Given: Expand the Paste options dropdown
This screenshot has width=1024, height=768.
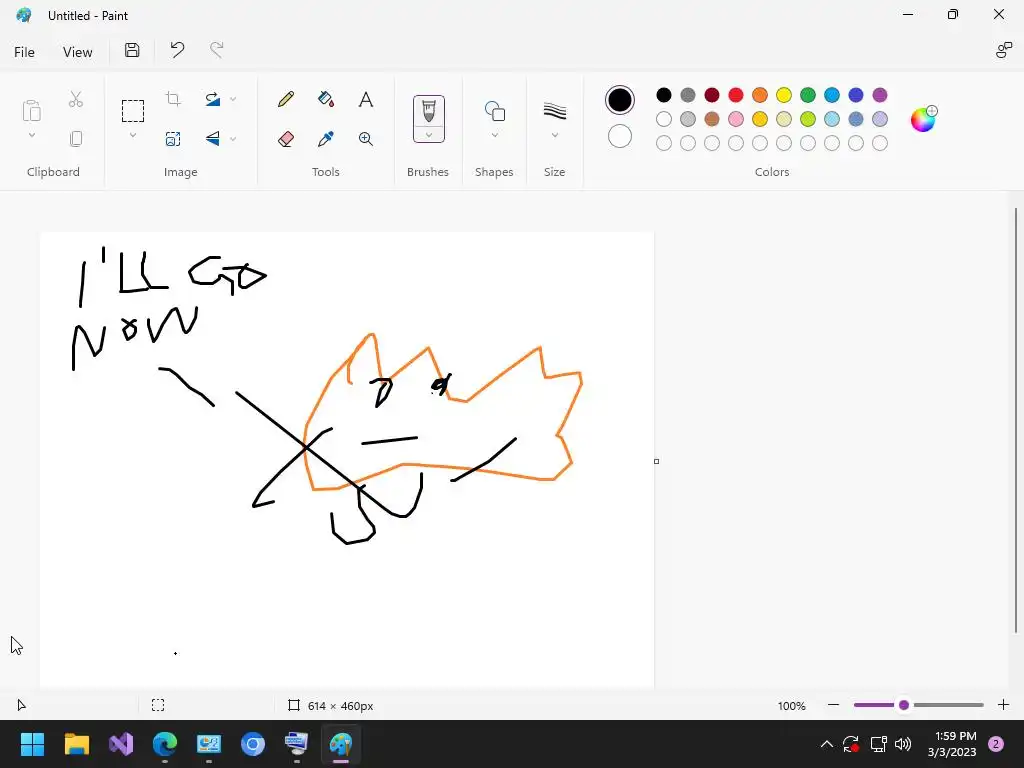Looking at the screenshot, I should (x=31, y=135).
